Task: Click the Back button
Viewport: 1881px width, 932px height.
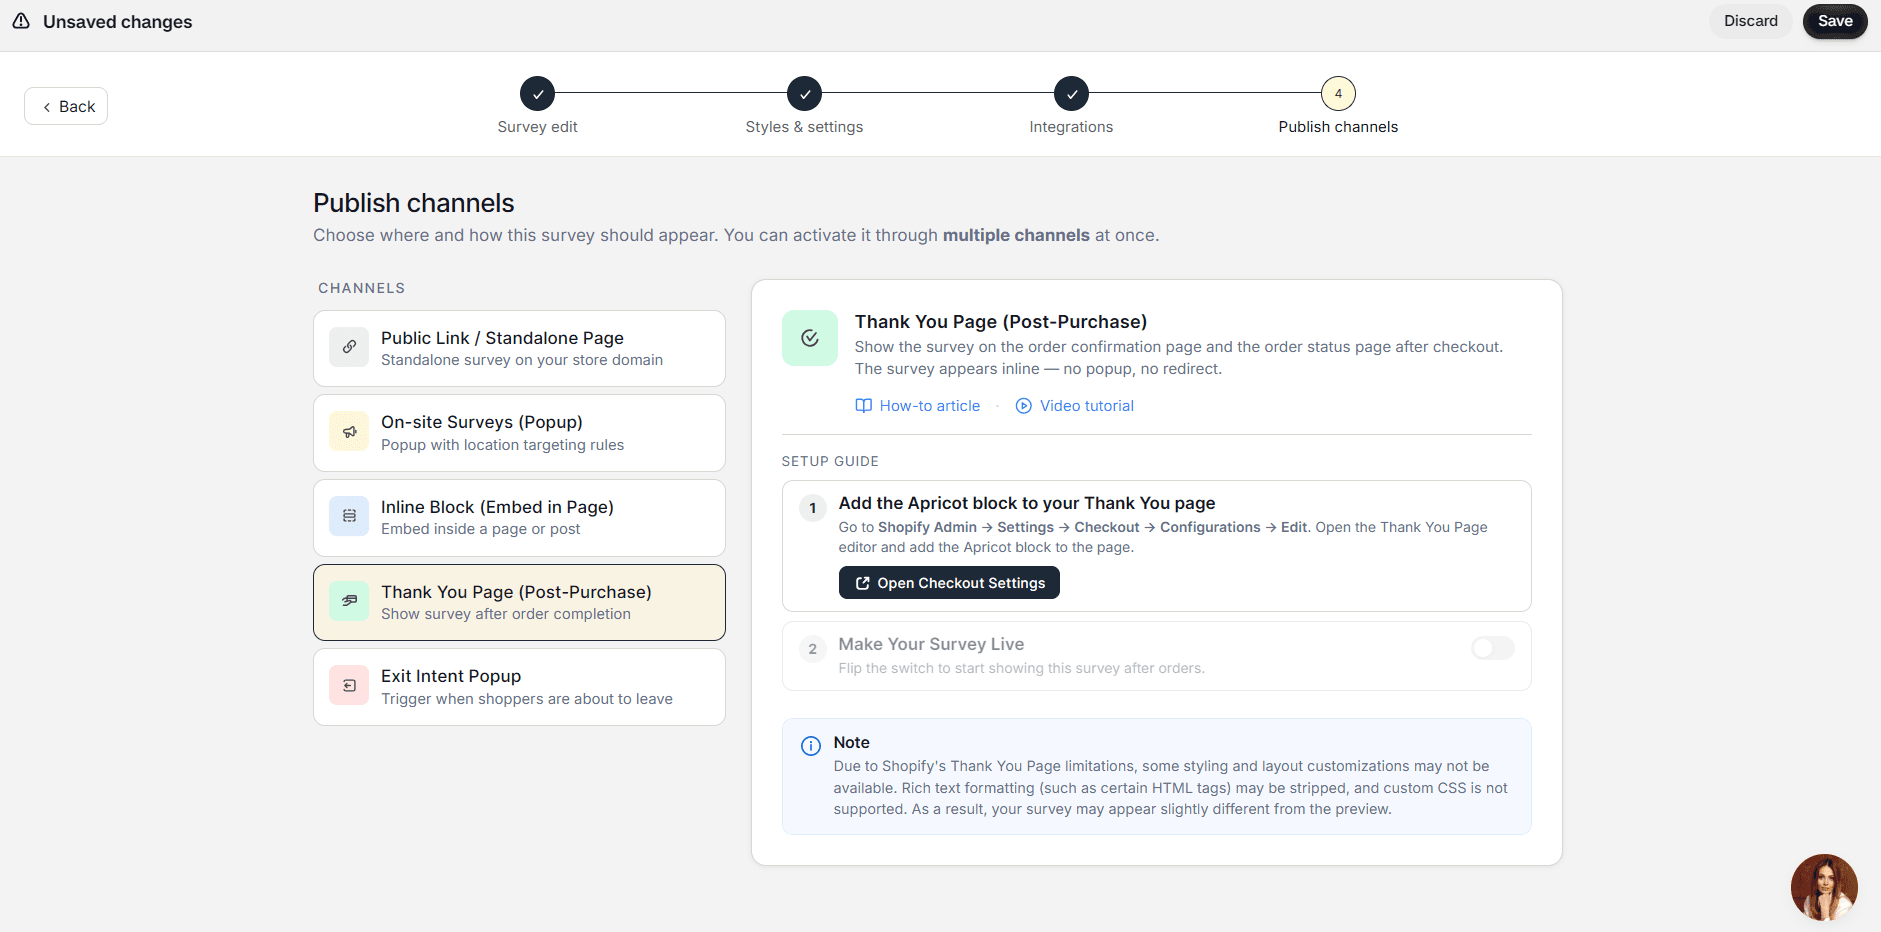Action: click(66, 106)
